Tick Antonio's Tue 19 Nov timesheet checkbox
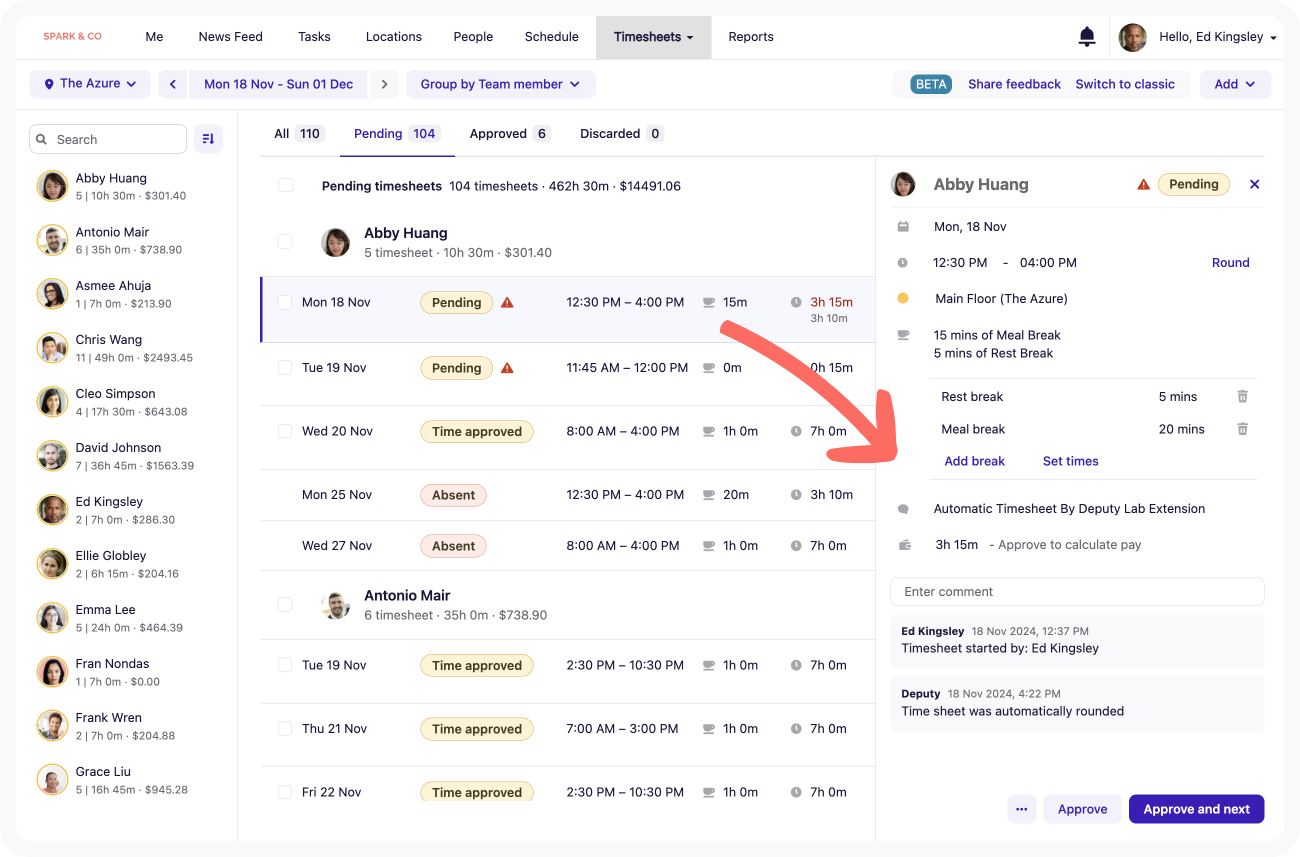Image resolution: width=1300 pixels, height=857 pixels. [x=285, y=665]
